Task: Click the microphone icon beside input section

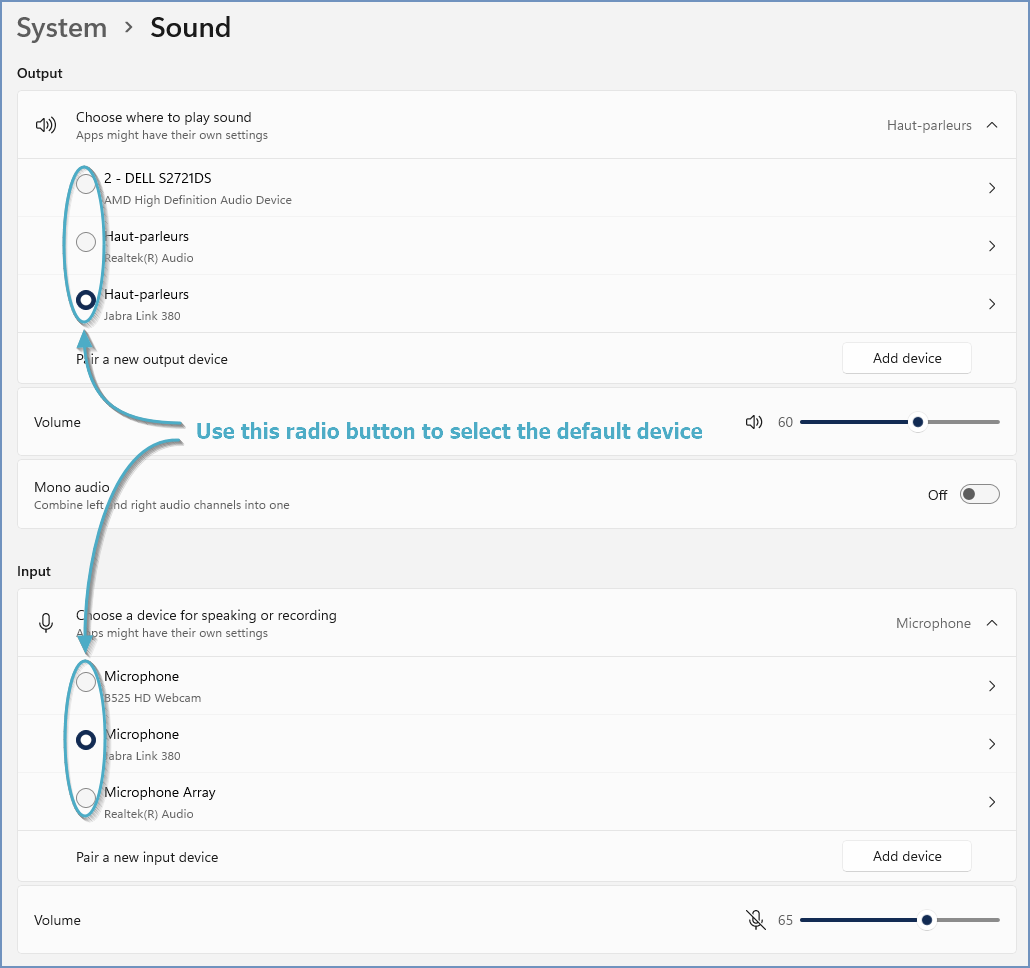Action: coord(46,622)
